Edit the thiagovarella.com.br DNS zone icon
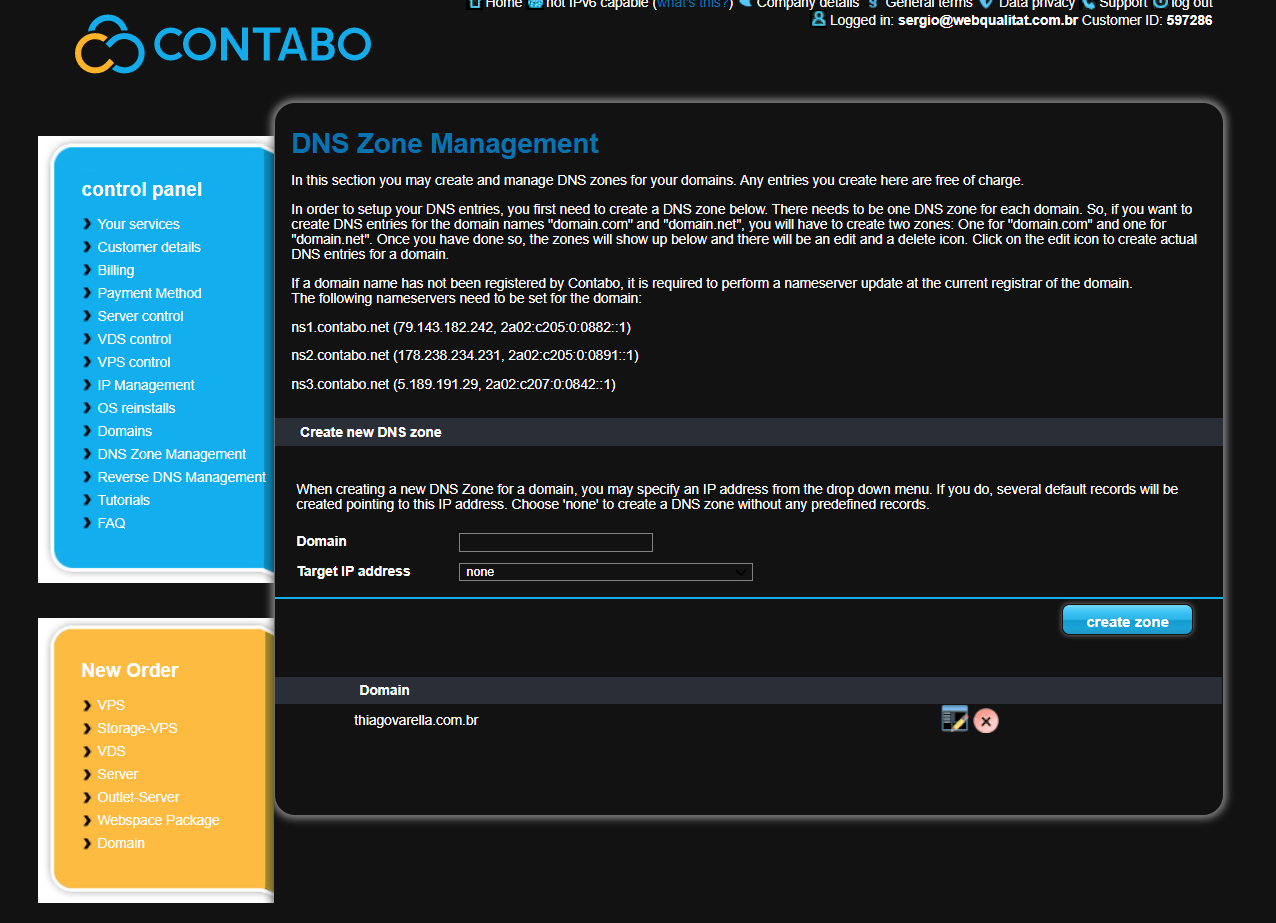Viewport: 1276px width, 923px height. pyautogui.click(x=954, y=719)
